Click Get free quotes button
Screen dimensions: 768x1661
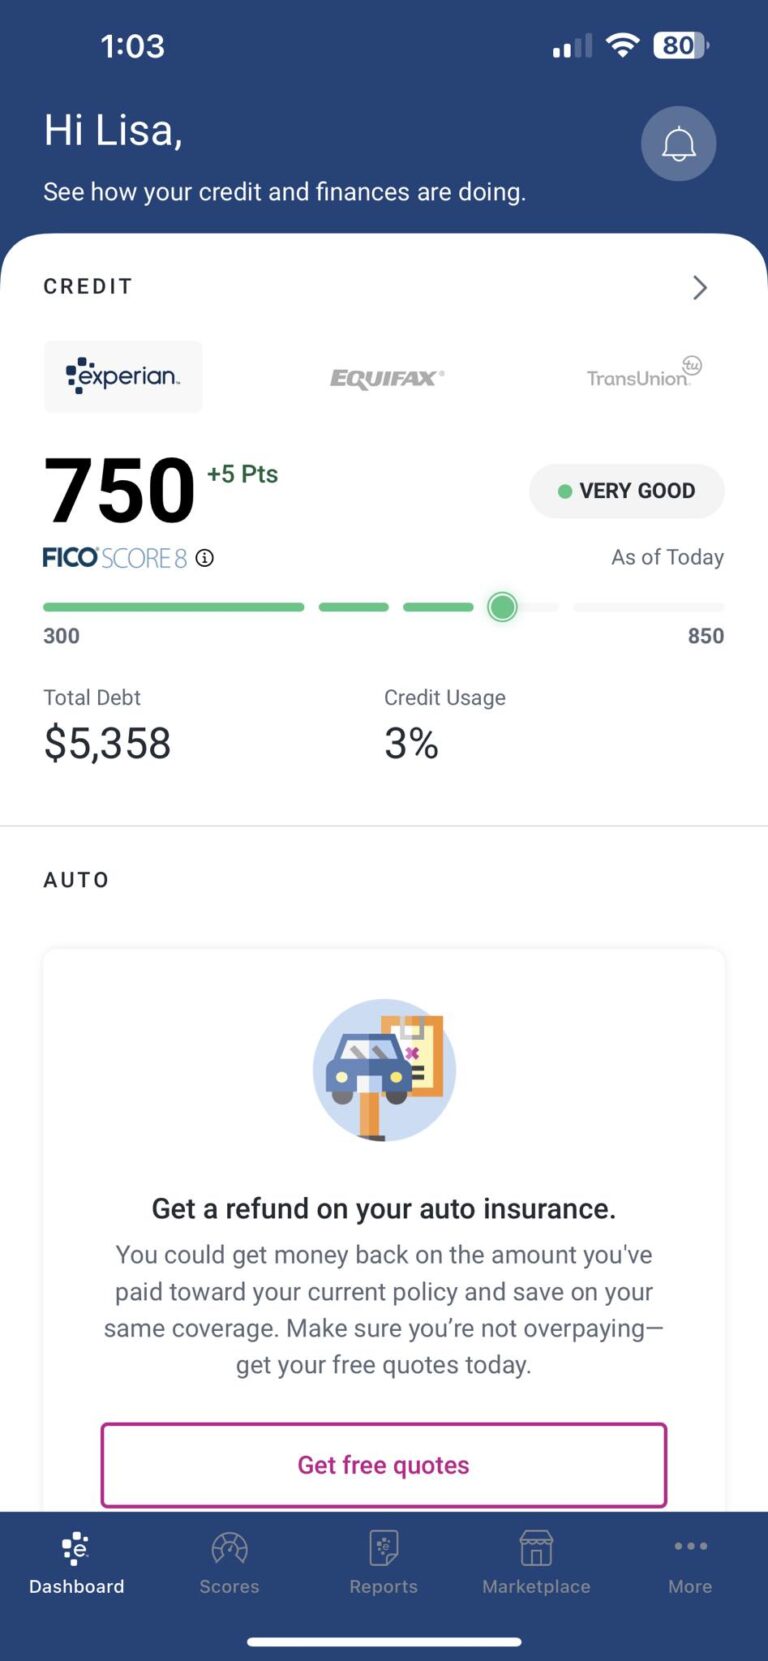pyautogui.click(x=384, y=1465)
